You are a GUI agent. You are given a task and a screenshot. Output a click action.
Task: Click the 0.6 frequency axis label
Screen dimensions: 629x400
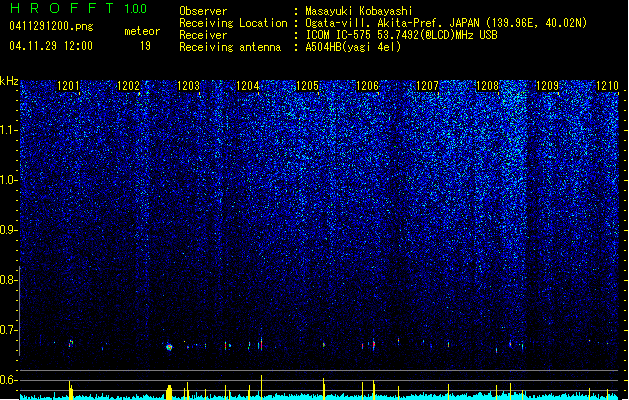[x=9, y=380]
